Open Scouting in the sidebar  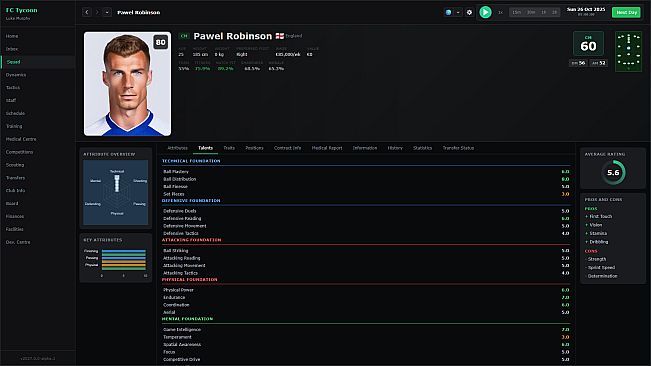tap(38, 165)
